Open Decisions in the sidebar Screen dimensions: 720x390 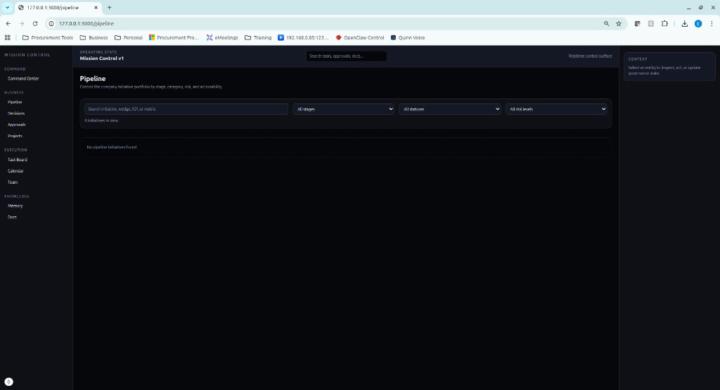coord(16,113)
